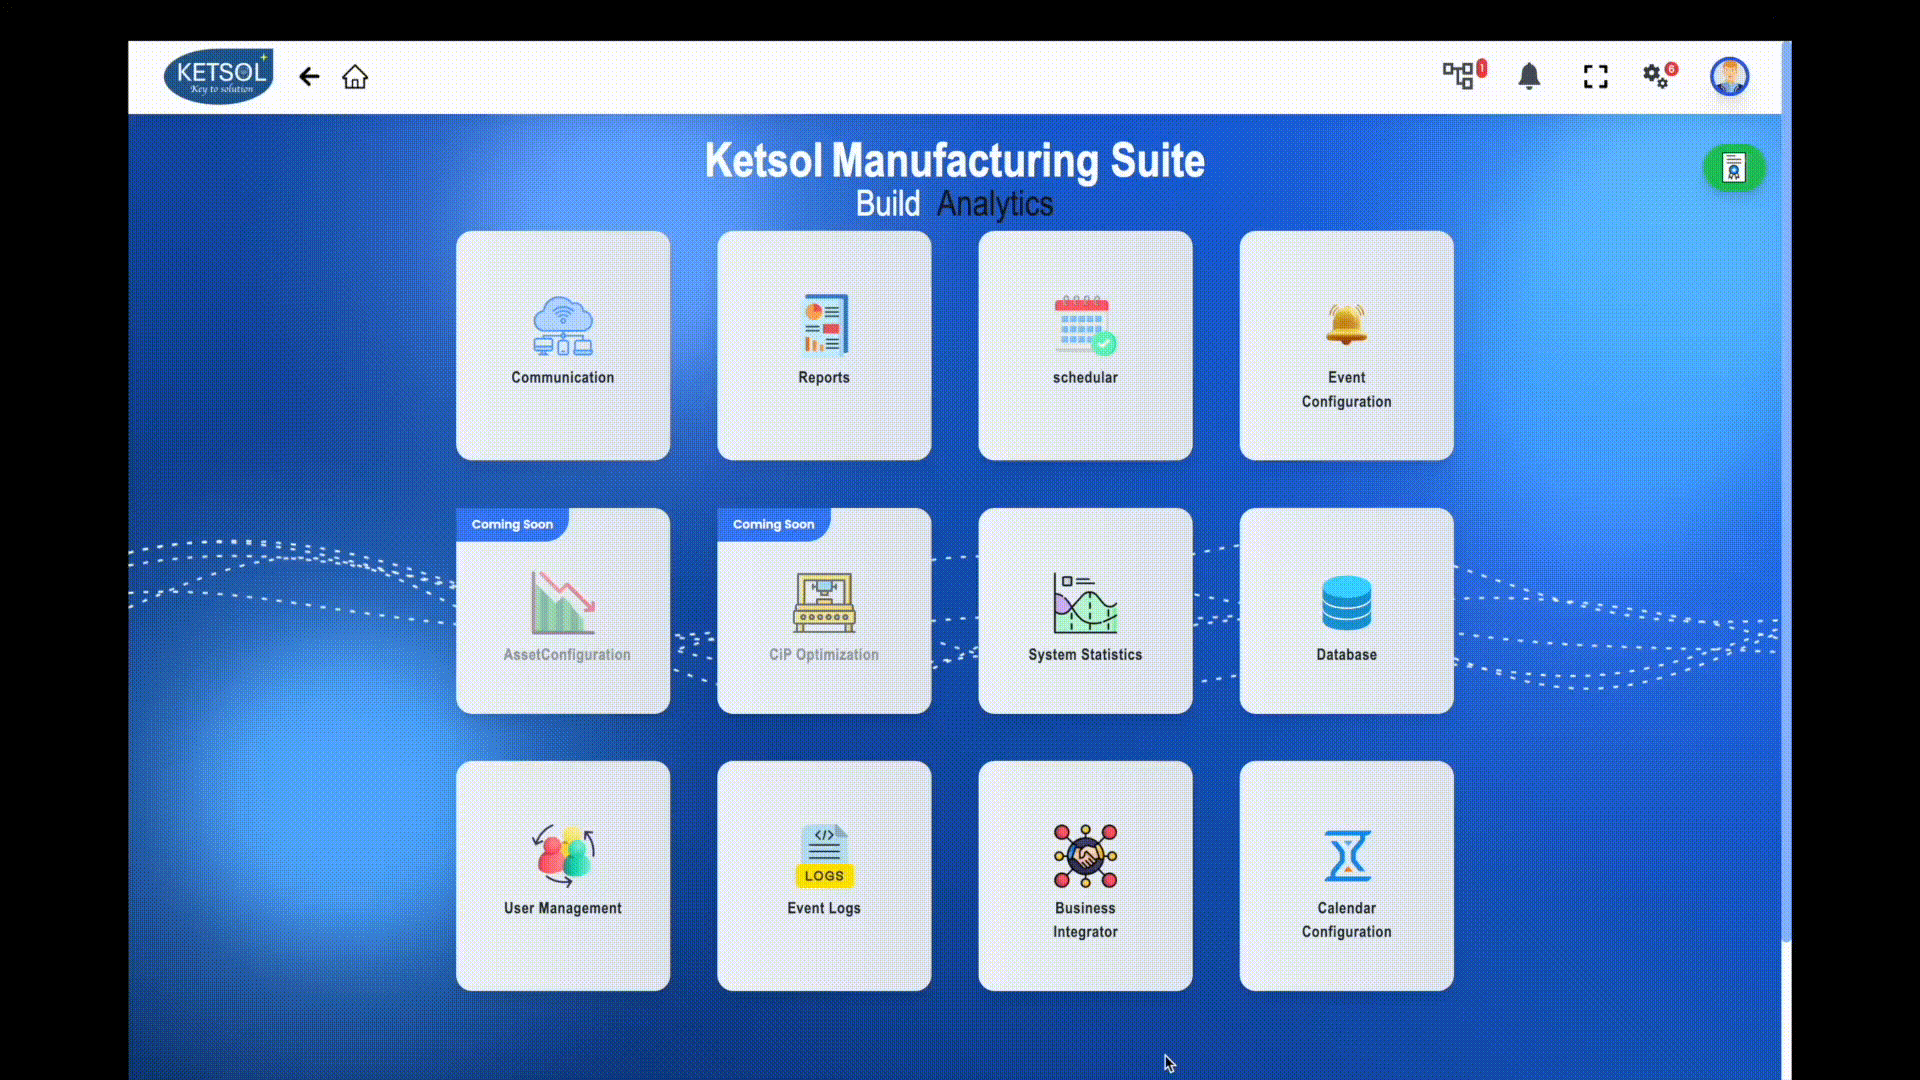Open the user profile avatar menu

tap(1729, 76)
